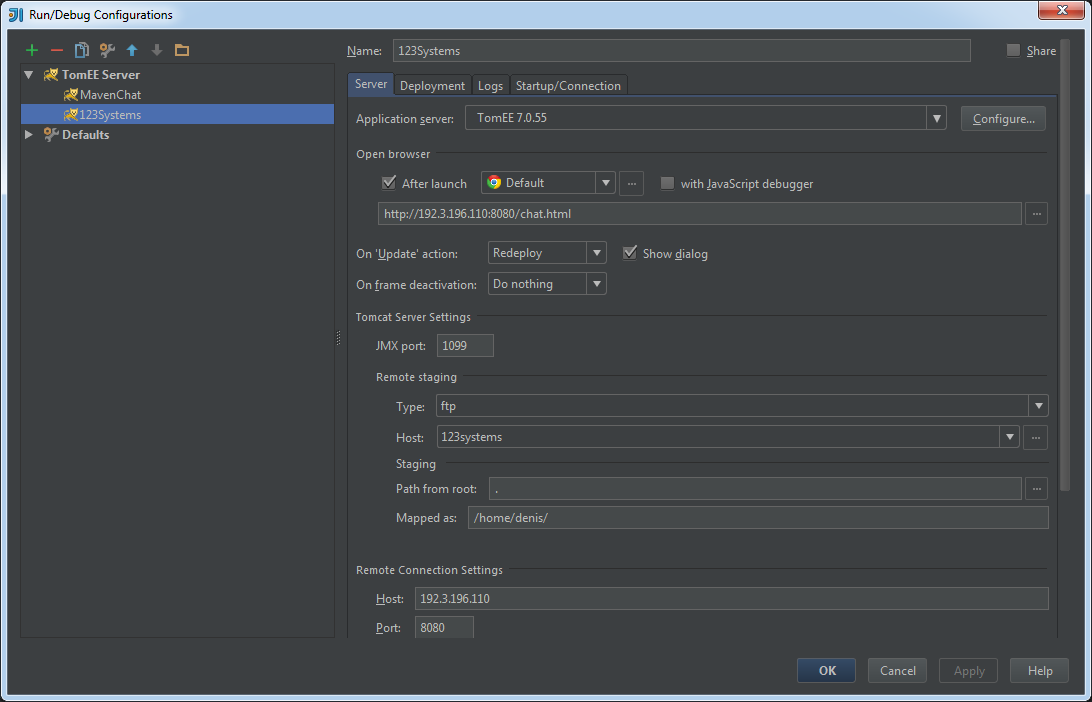Enable the with JavaScript debugger checkbox

click(667, 183)
